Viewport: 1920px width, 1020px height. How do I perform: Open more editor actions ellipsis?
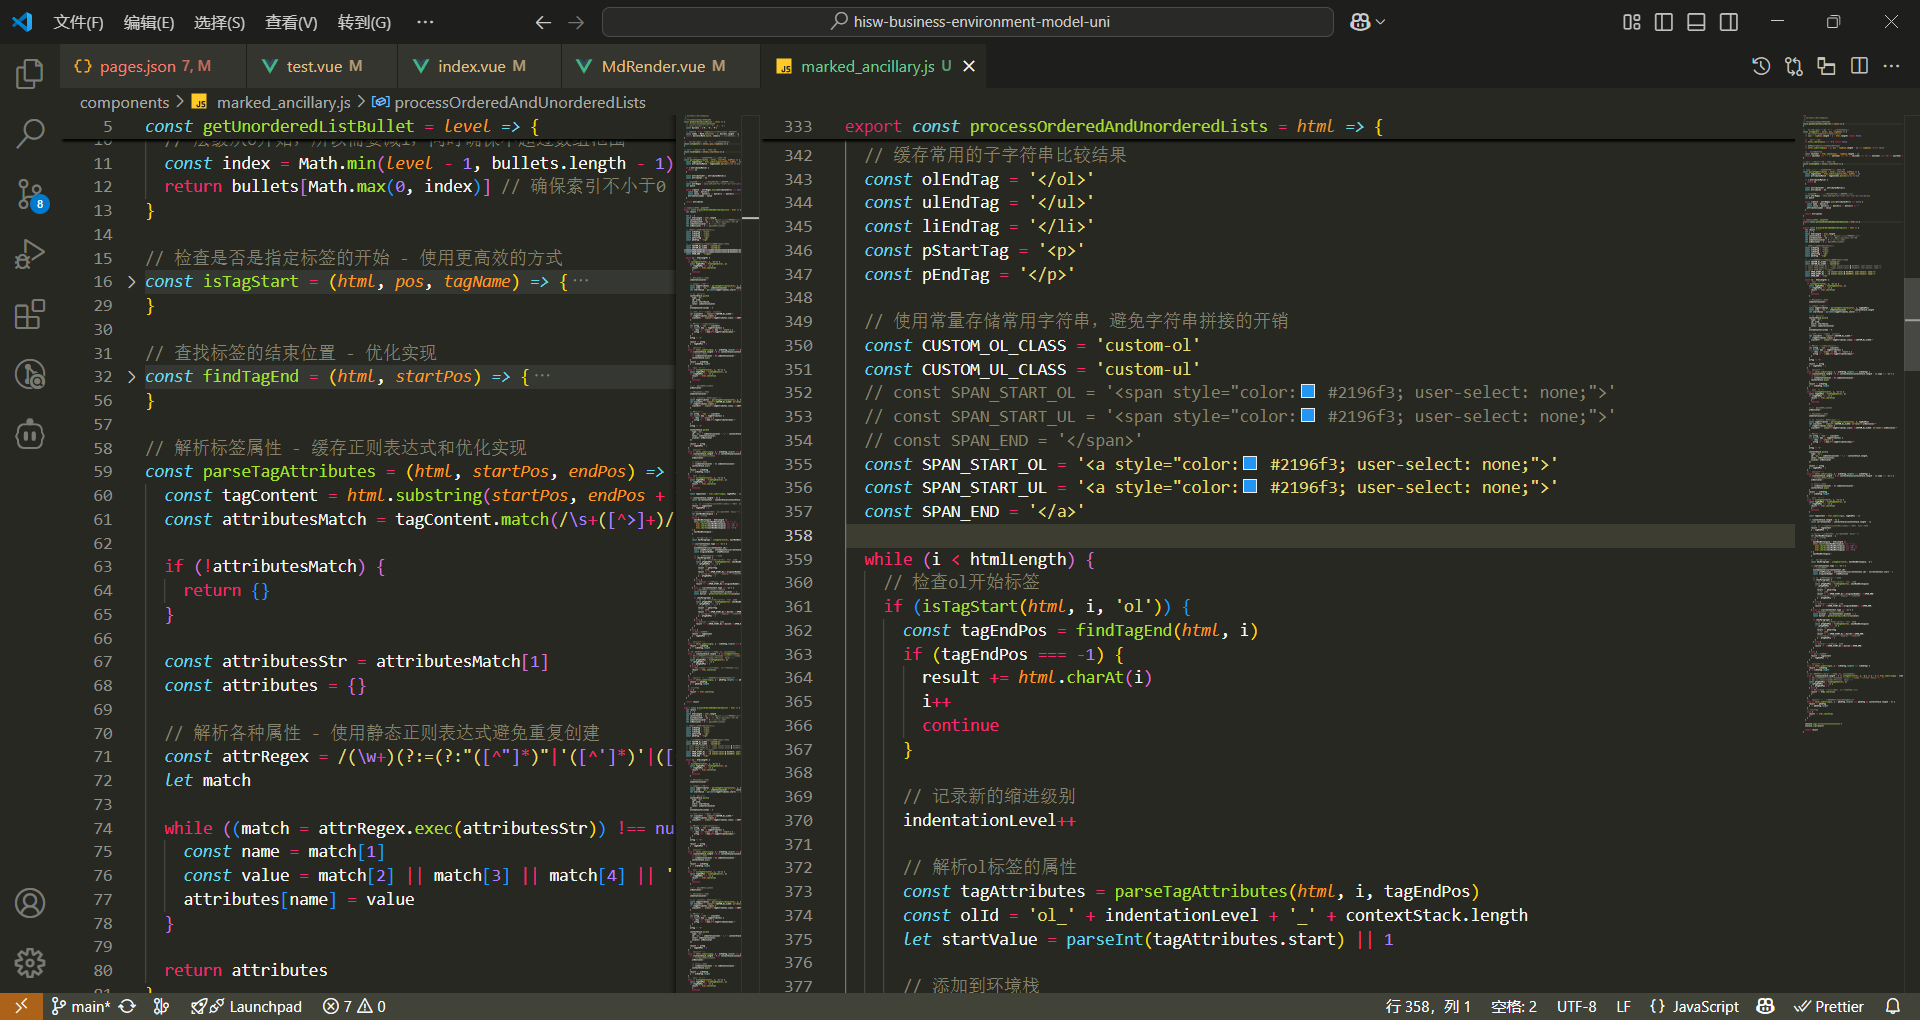coord(1891,66)
